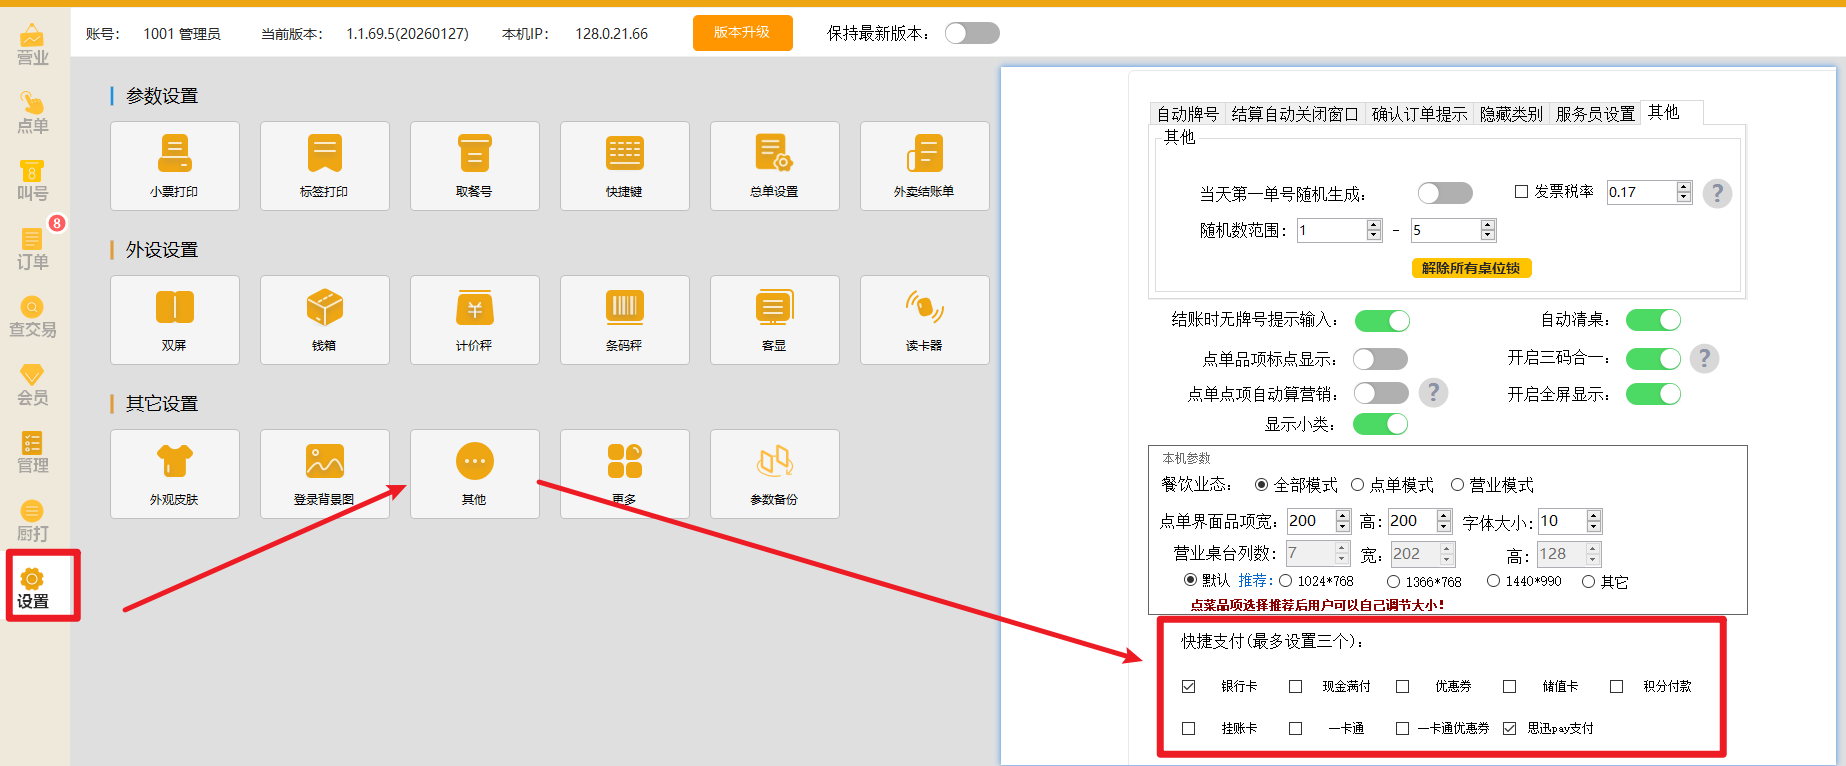Switch to the 自动牌号 tab
The height and width of the screenshot is (766, 1846).
pyautogui.click(x=1187, y=114)
